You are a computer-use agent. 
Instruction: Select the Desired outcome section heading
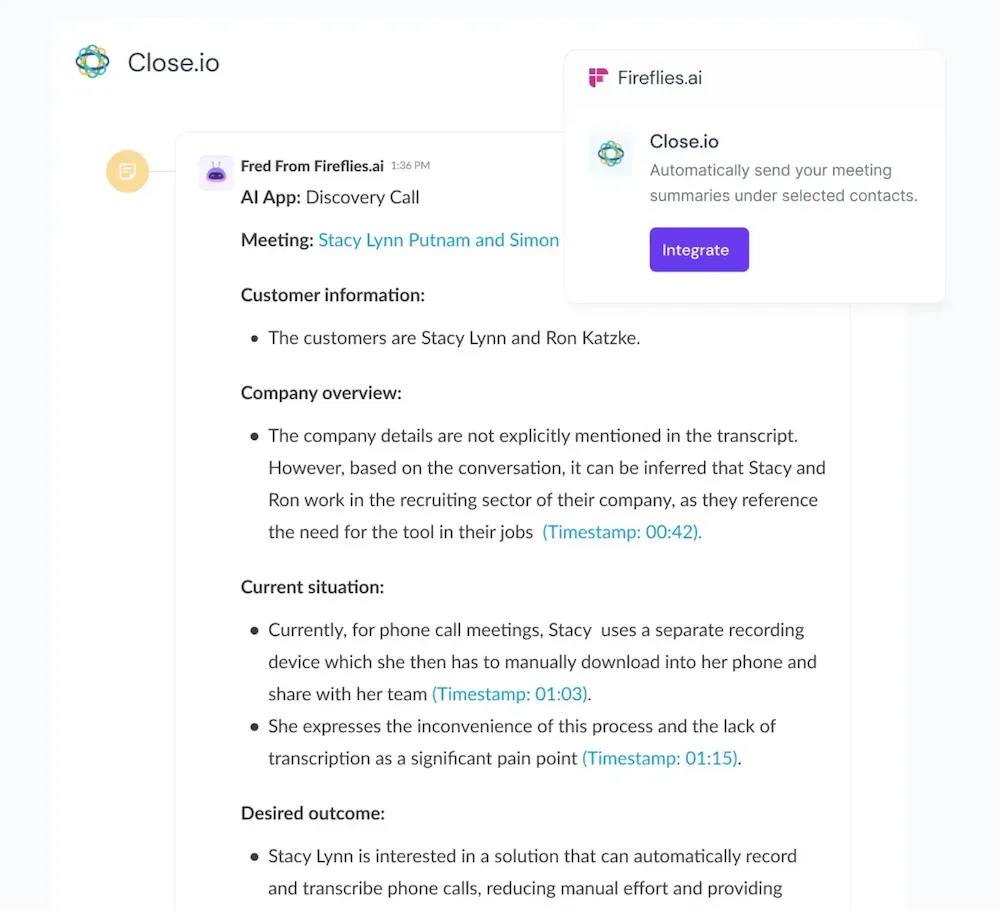(x=315, y=813)
